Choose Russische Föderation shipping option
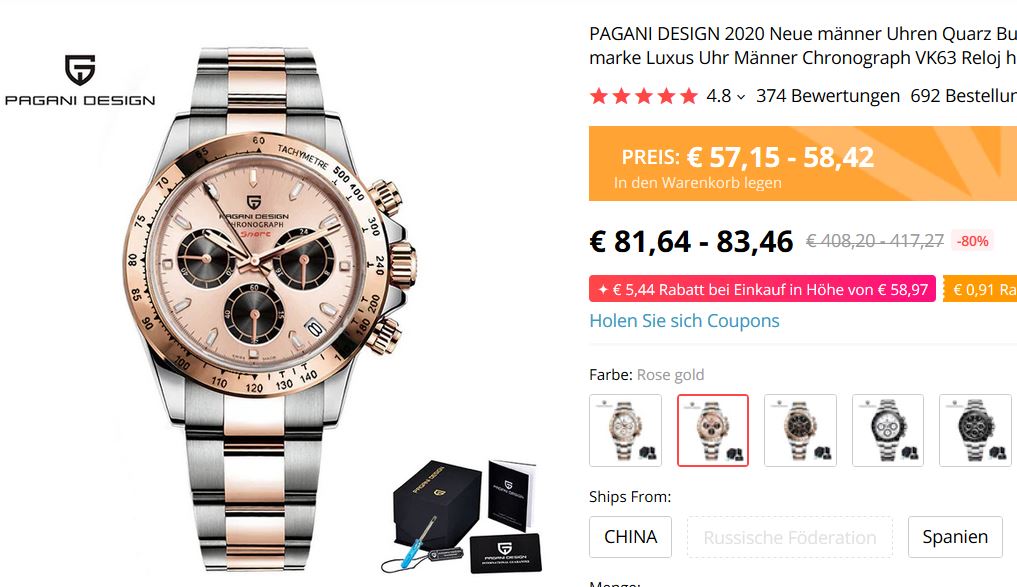This screenshot has height=587, width=1017. tap(790, 537)
